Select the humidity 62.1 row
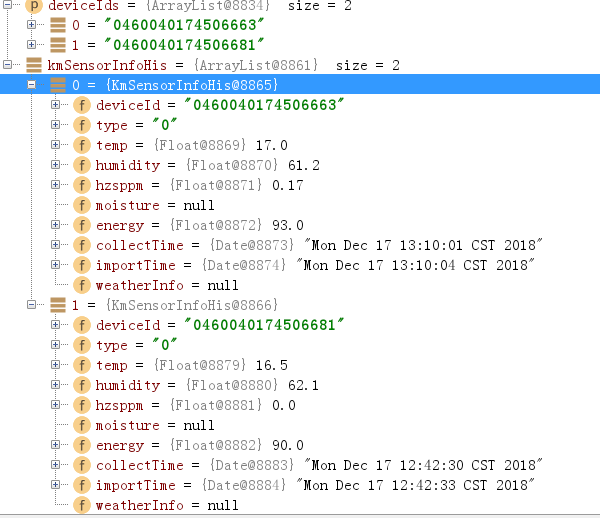The height and width of the screenshot is (518, 600). [x=300, y=385]
